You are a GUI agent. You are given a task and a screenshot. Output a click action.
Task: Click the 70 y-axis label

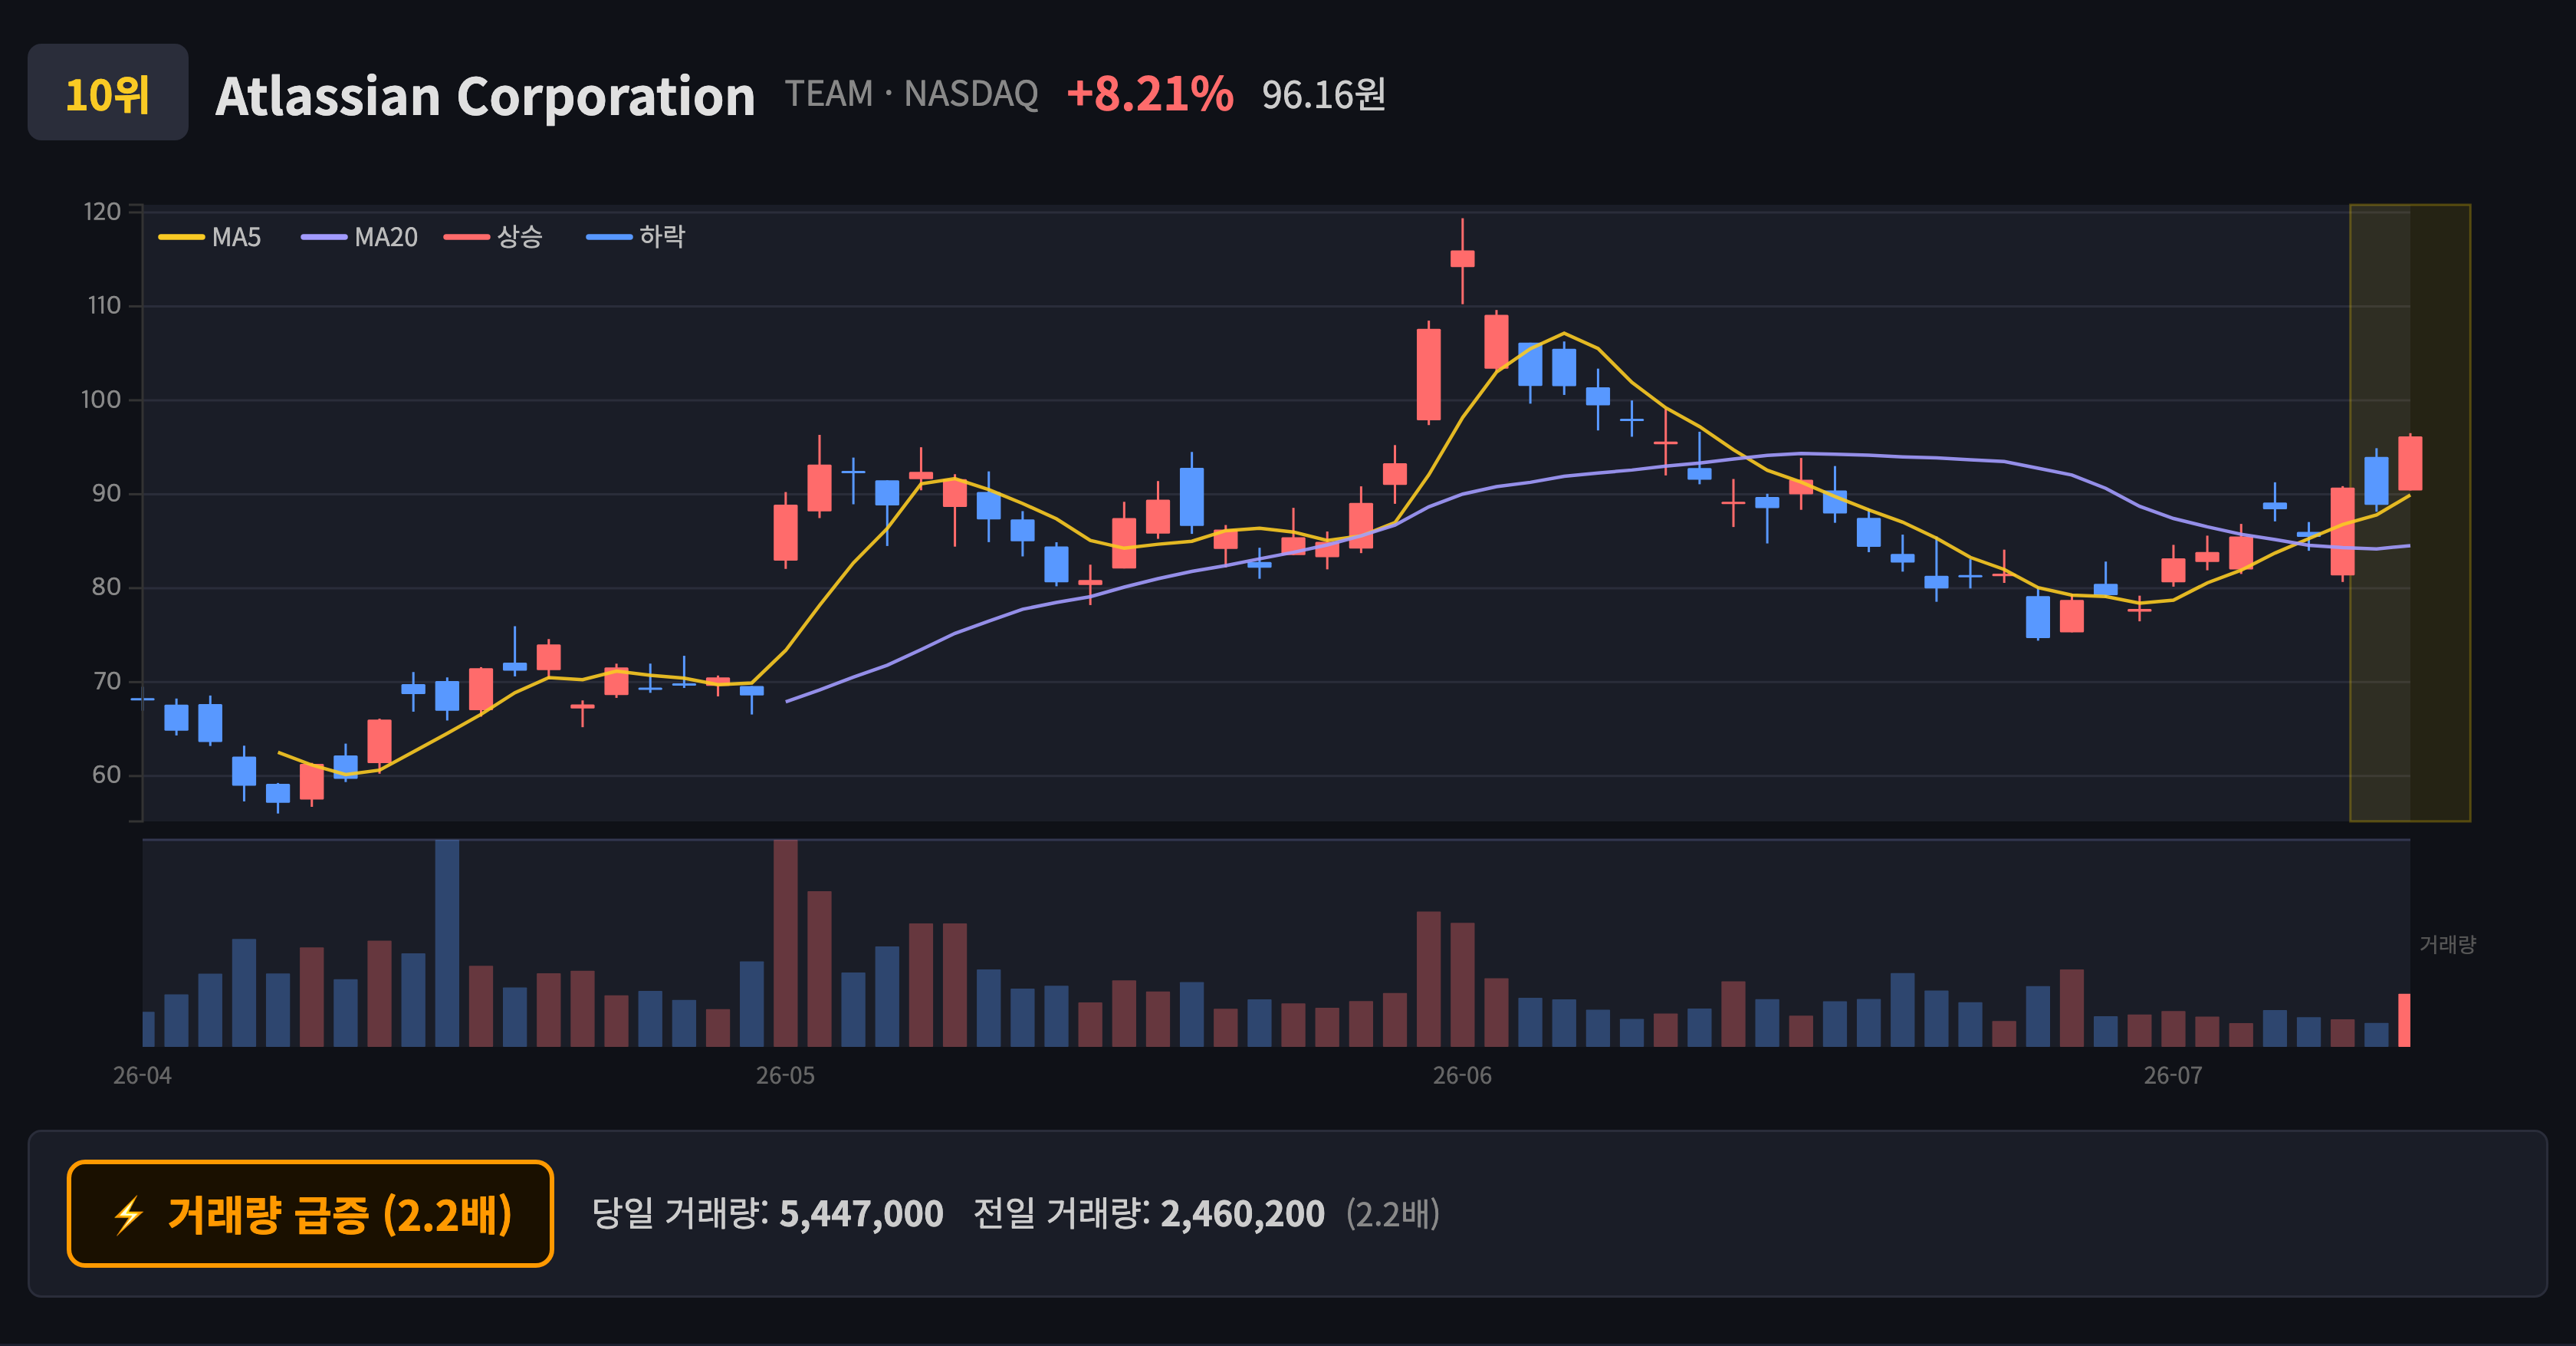[106, 681]
